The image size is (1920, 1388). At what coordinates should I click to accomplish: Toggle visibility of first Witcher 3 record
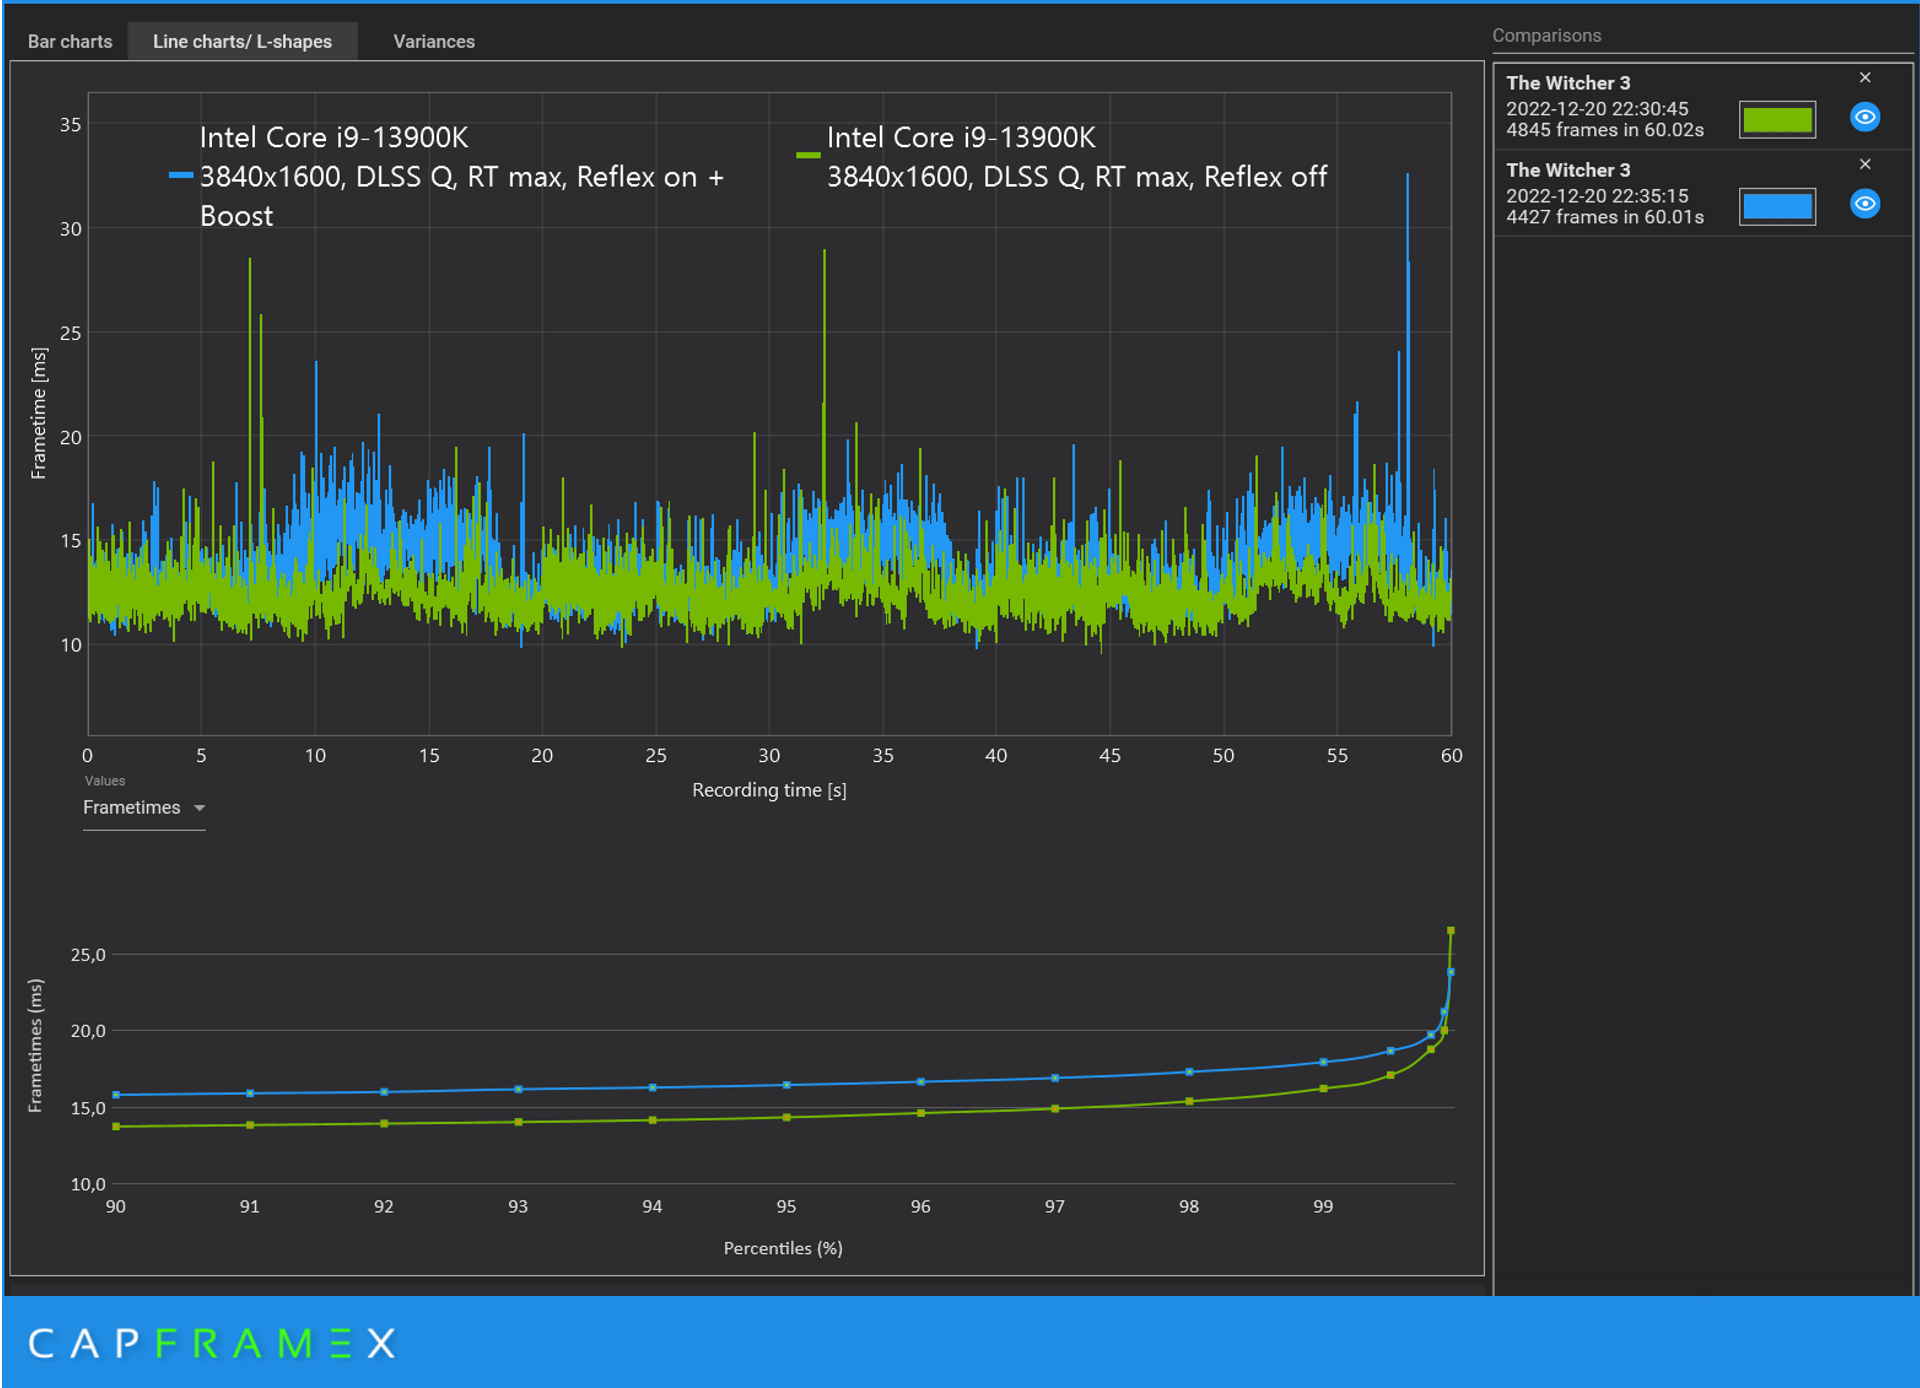tap(1864, 118)
